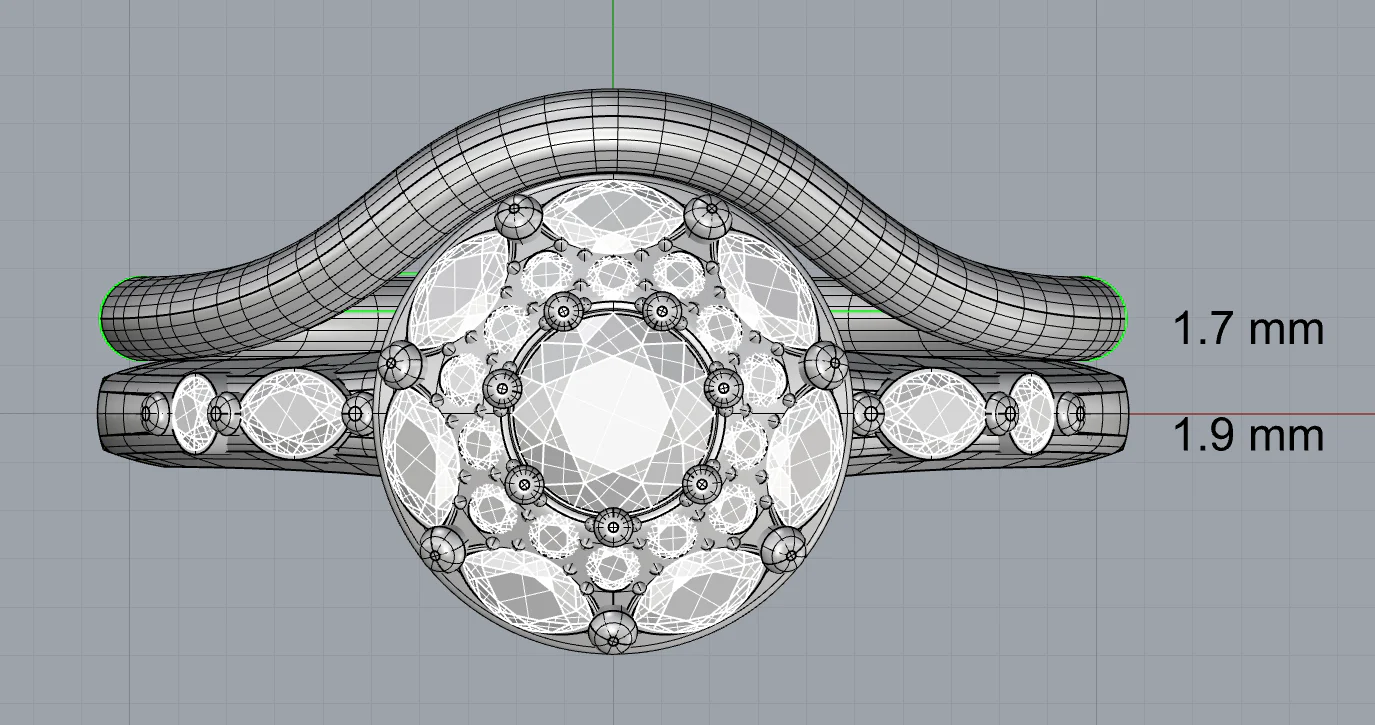Image resolution: width=1375 pixels, height=725 pixels.
Task: Select the "1.9 mm" dimension text
Action: [x=1248, y=435]
